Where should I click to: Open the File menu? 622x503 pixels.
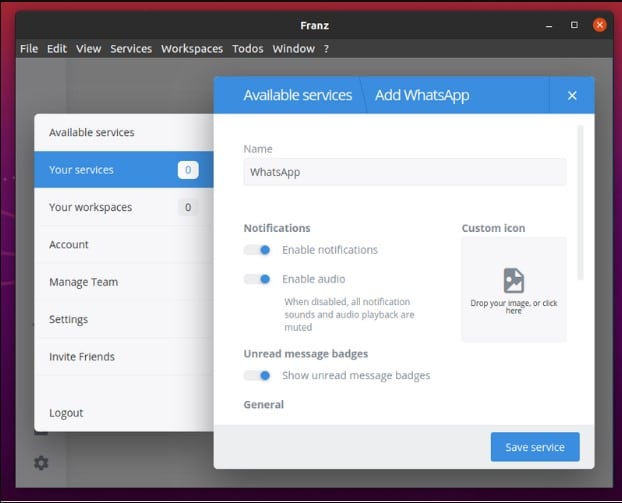pos(29,48)
